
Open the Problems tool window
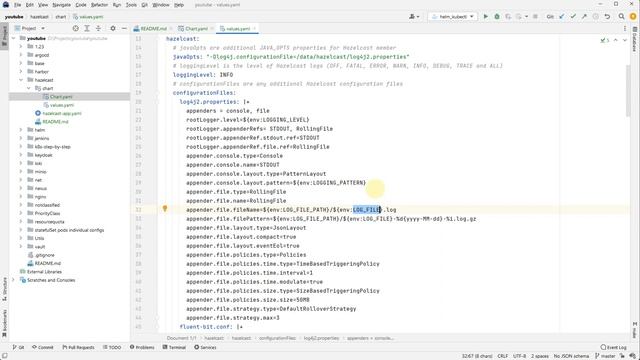[x=142, y=347]
